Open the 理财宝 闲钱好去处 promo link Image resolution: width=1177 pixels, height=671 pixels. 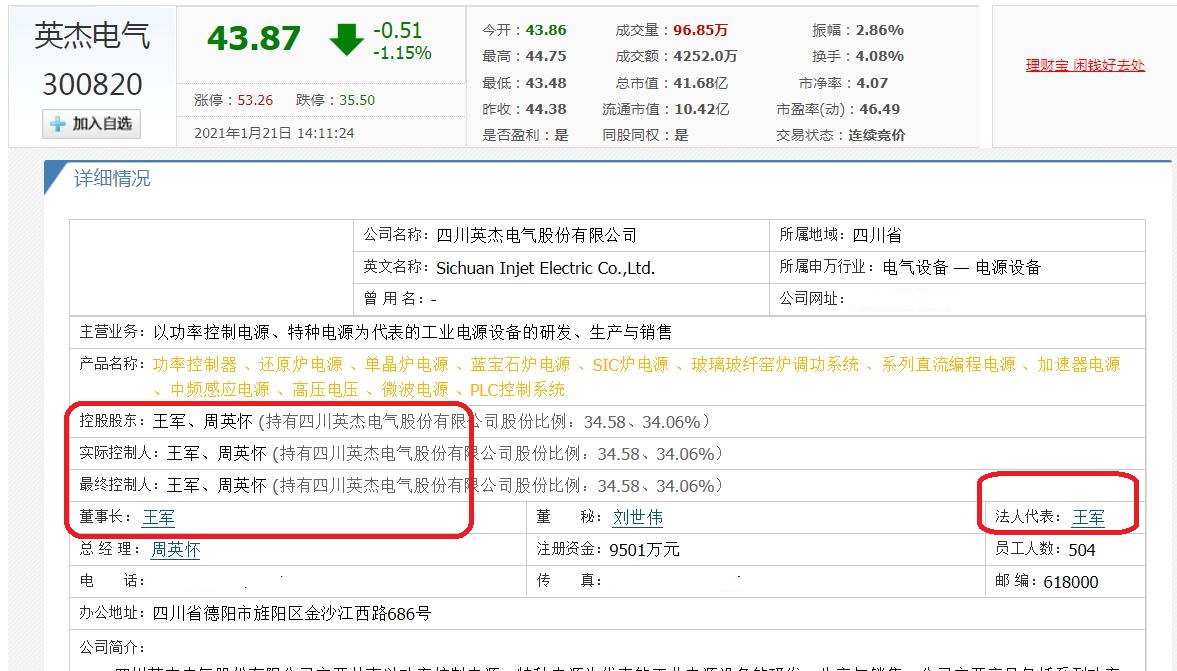(1085, 65)
